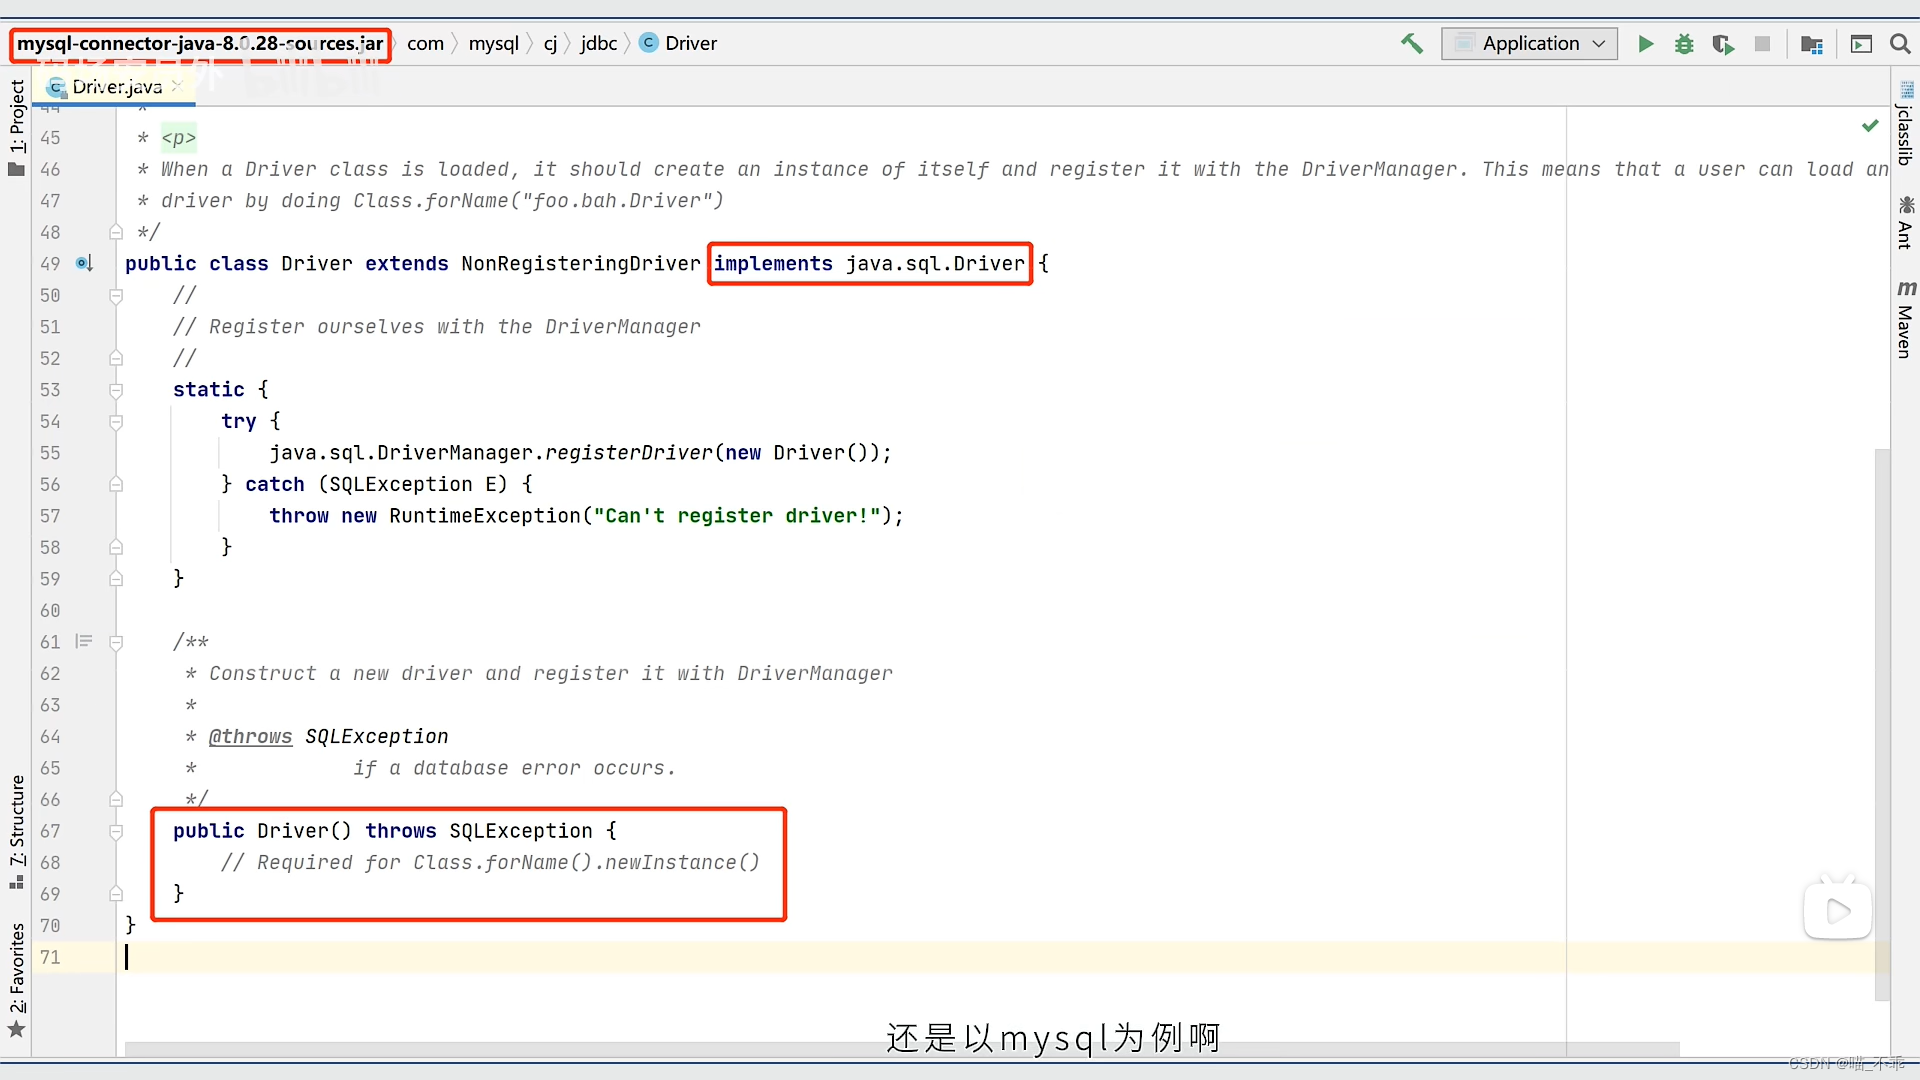Click the mysql breadcrumb segment
Viewport: 1920px width, 1080px height.
493,44
